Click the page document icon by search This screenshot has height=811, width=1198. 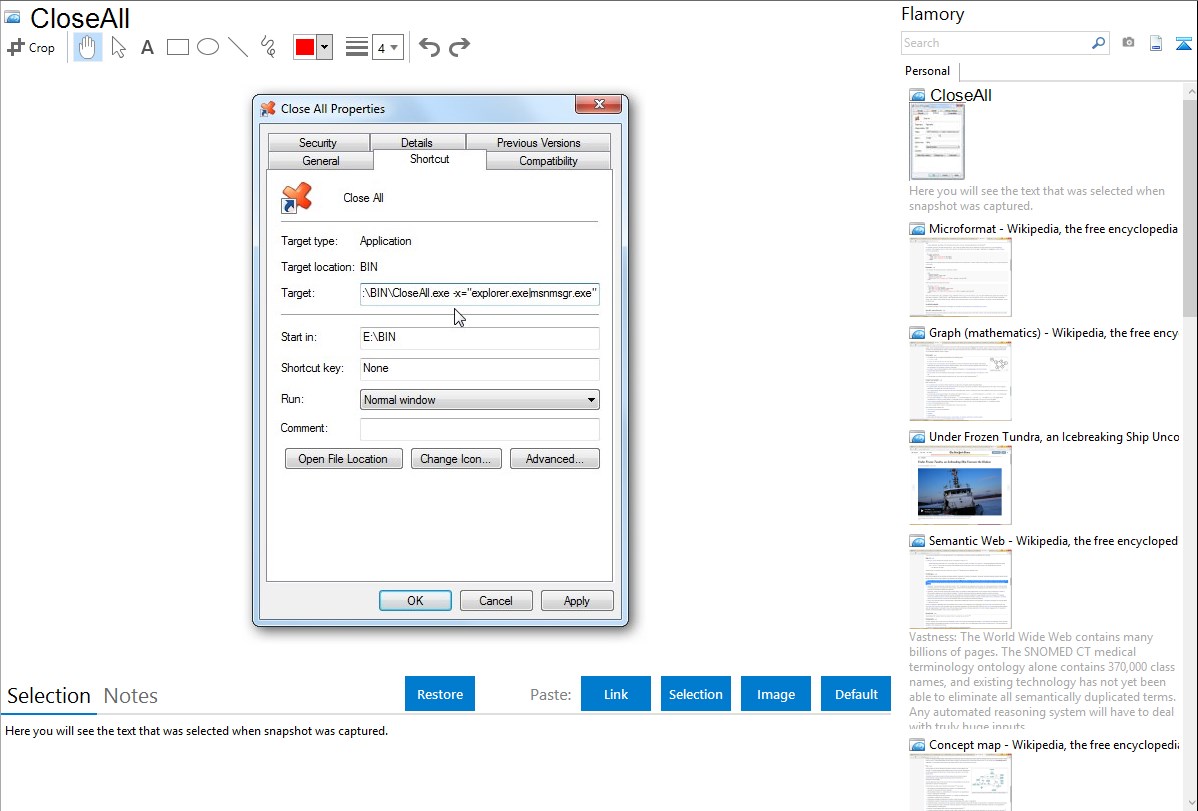pos(1156,43)
